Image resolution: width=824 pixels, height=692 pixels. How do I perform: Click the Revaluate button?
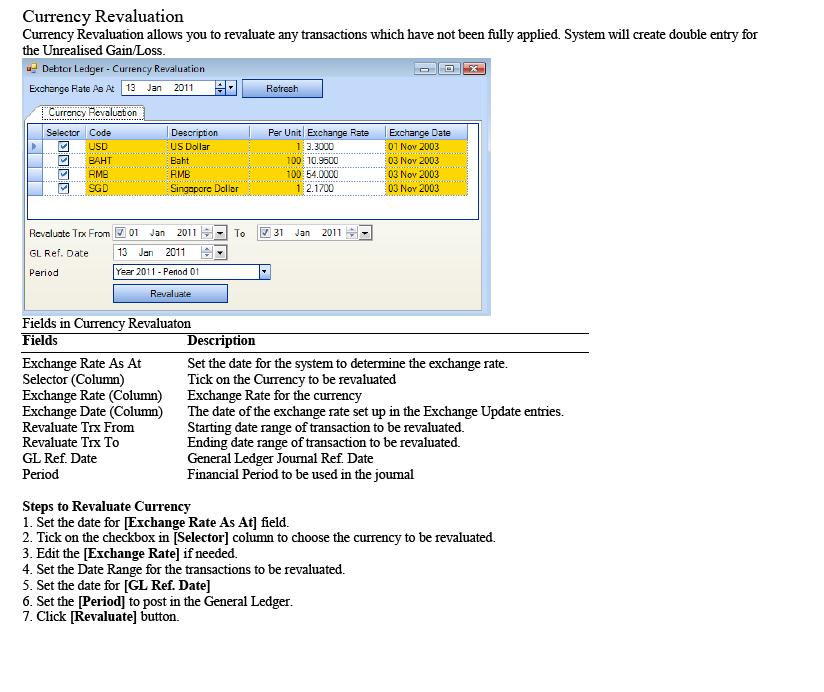pos(170,294)
